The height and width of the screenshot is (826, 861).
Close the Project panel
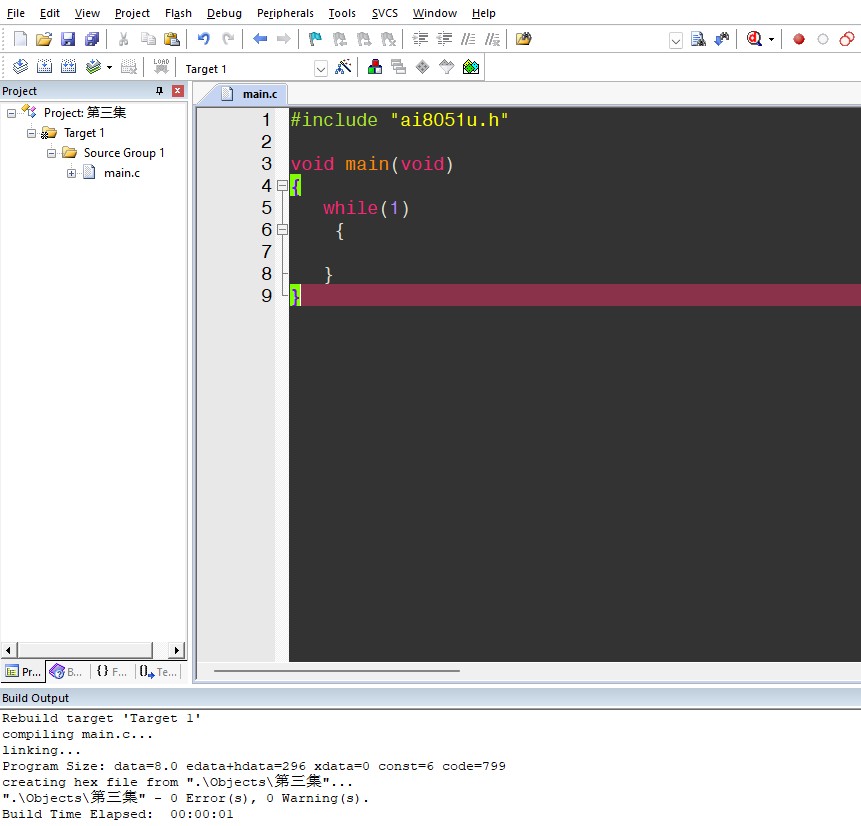pyautogui.click(x=178, y=91)
